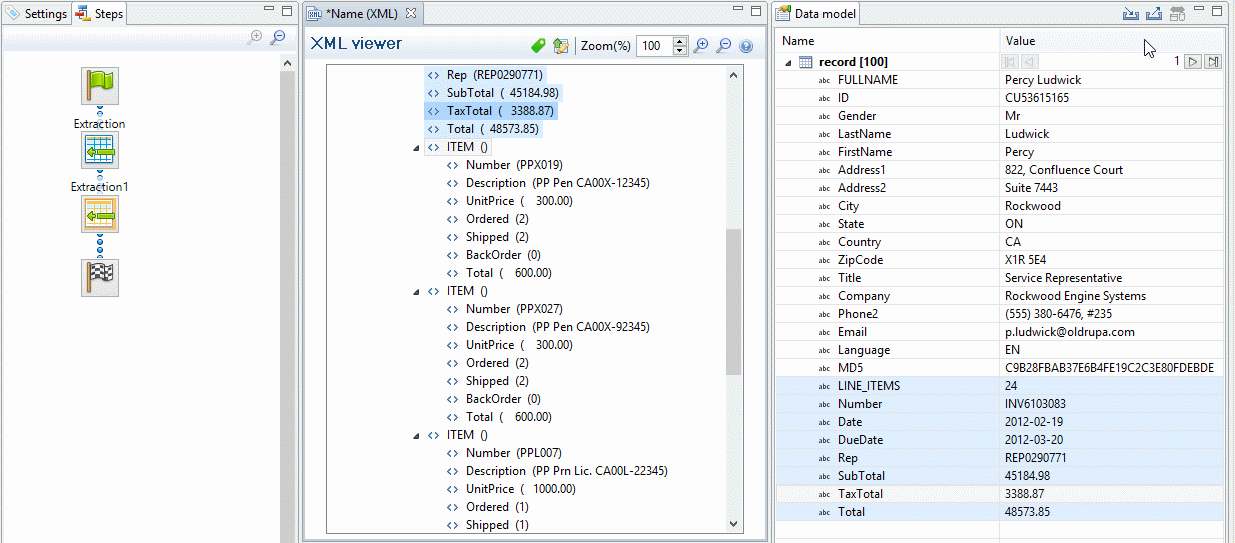Zoom in on the XML viewer
This screenshot has width=1235, height=543.
coord(701,46)
